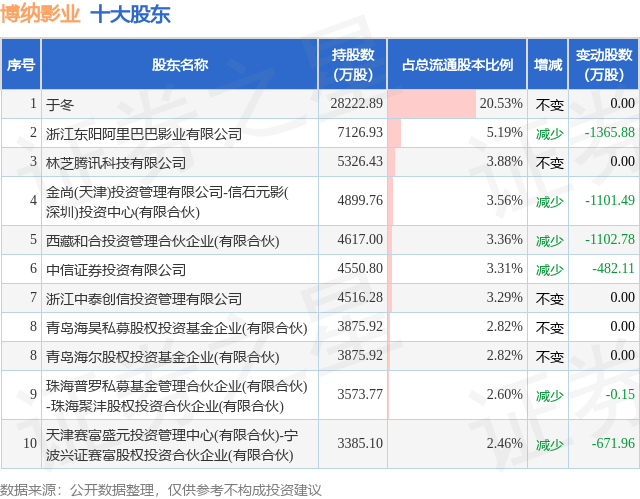Click the change value -1365.88
Viewport: 640px width, 499px height.
609,133
